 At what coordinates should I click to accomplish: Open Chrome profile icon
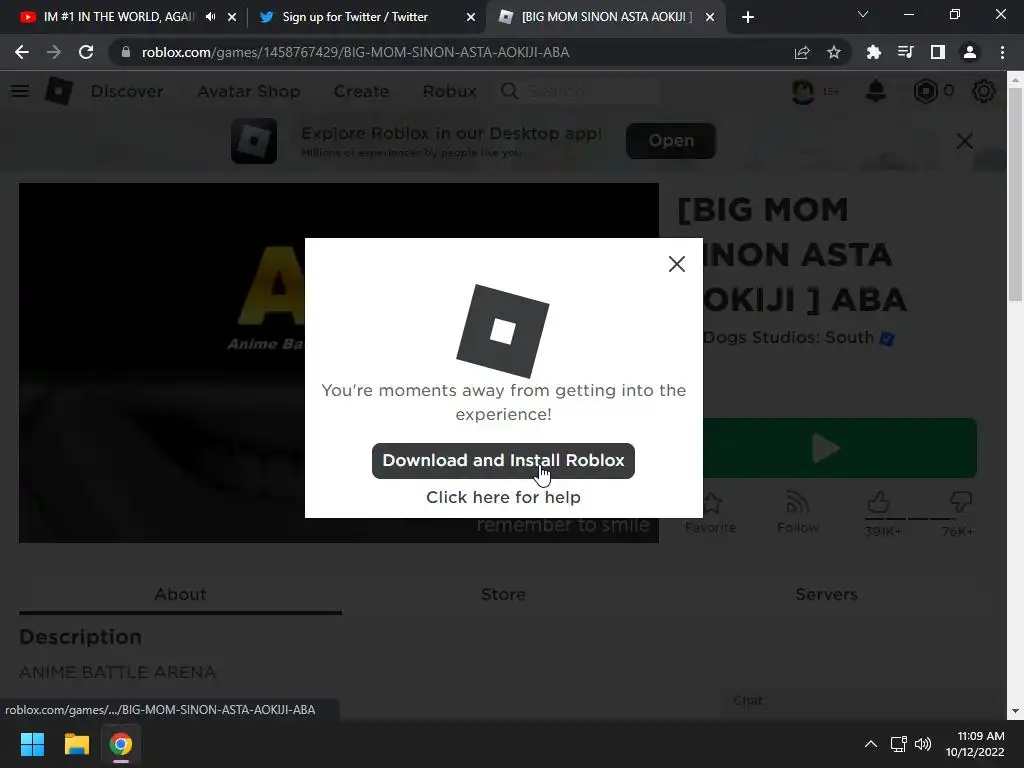pyautogui.click(x=970, y=52)
